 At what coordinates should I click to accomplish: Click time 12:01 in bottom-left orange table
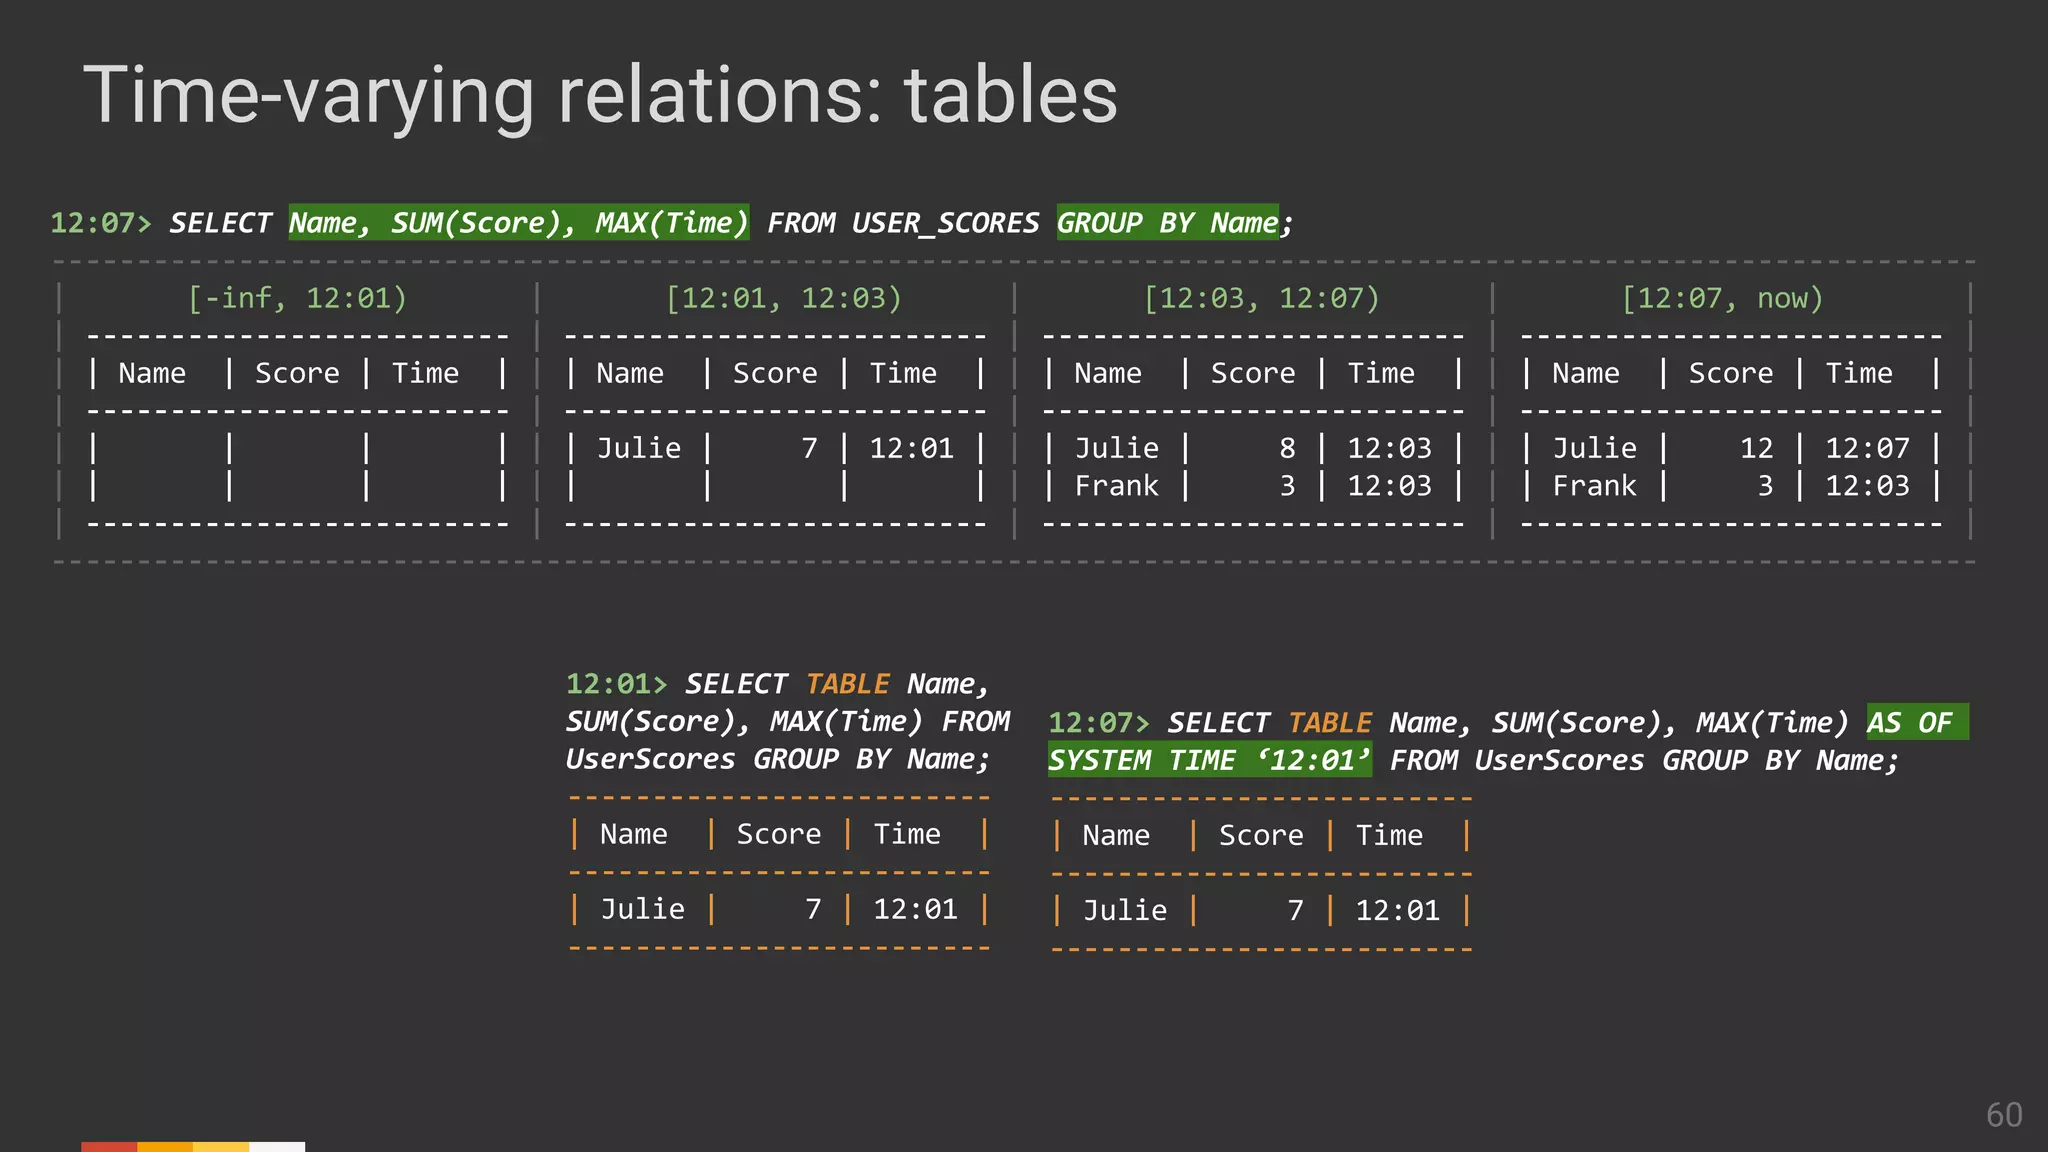click(x=915, y=909)
